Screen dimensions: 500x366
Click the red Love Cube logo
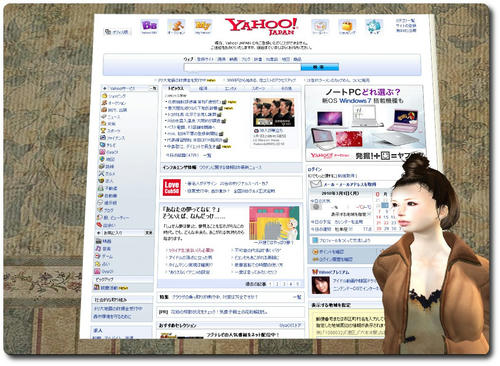tap(172, 187)
